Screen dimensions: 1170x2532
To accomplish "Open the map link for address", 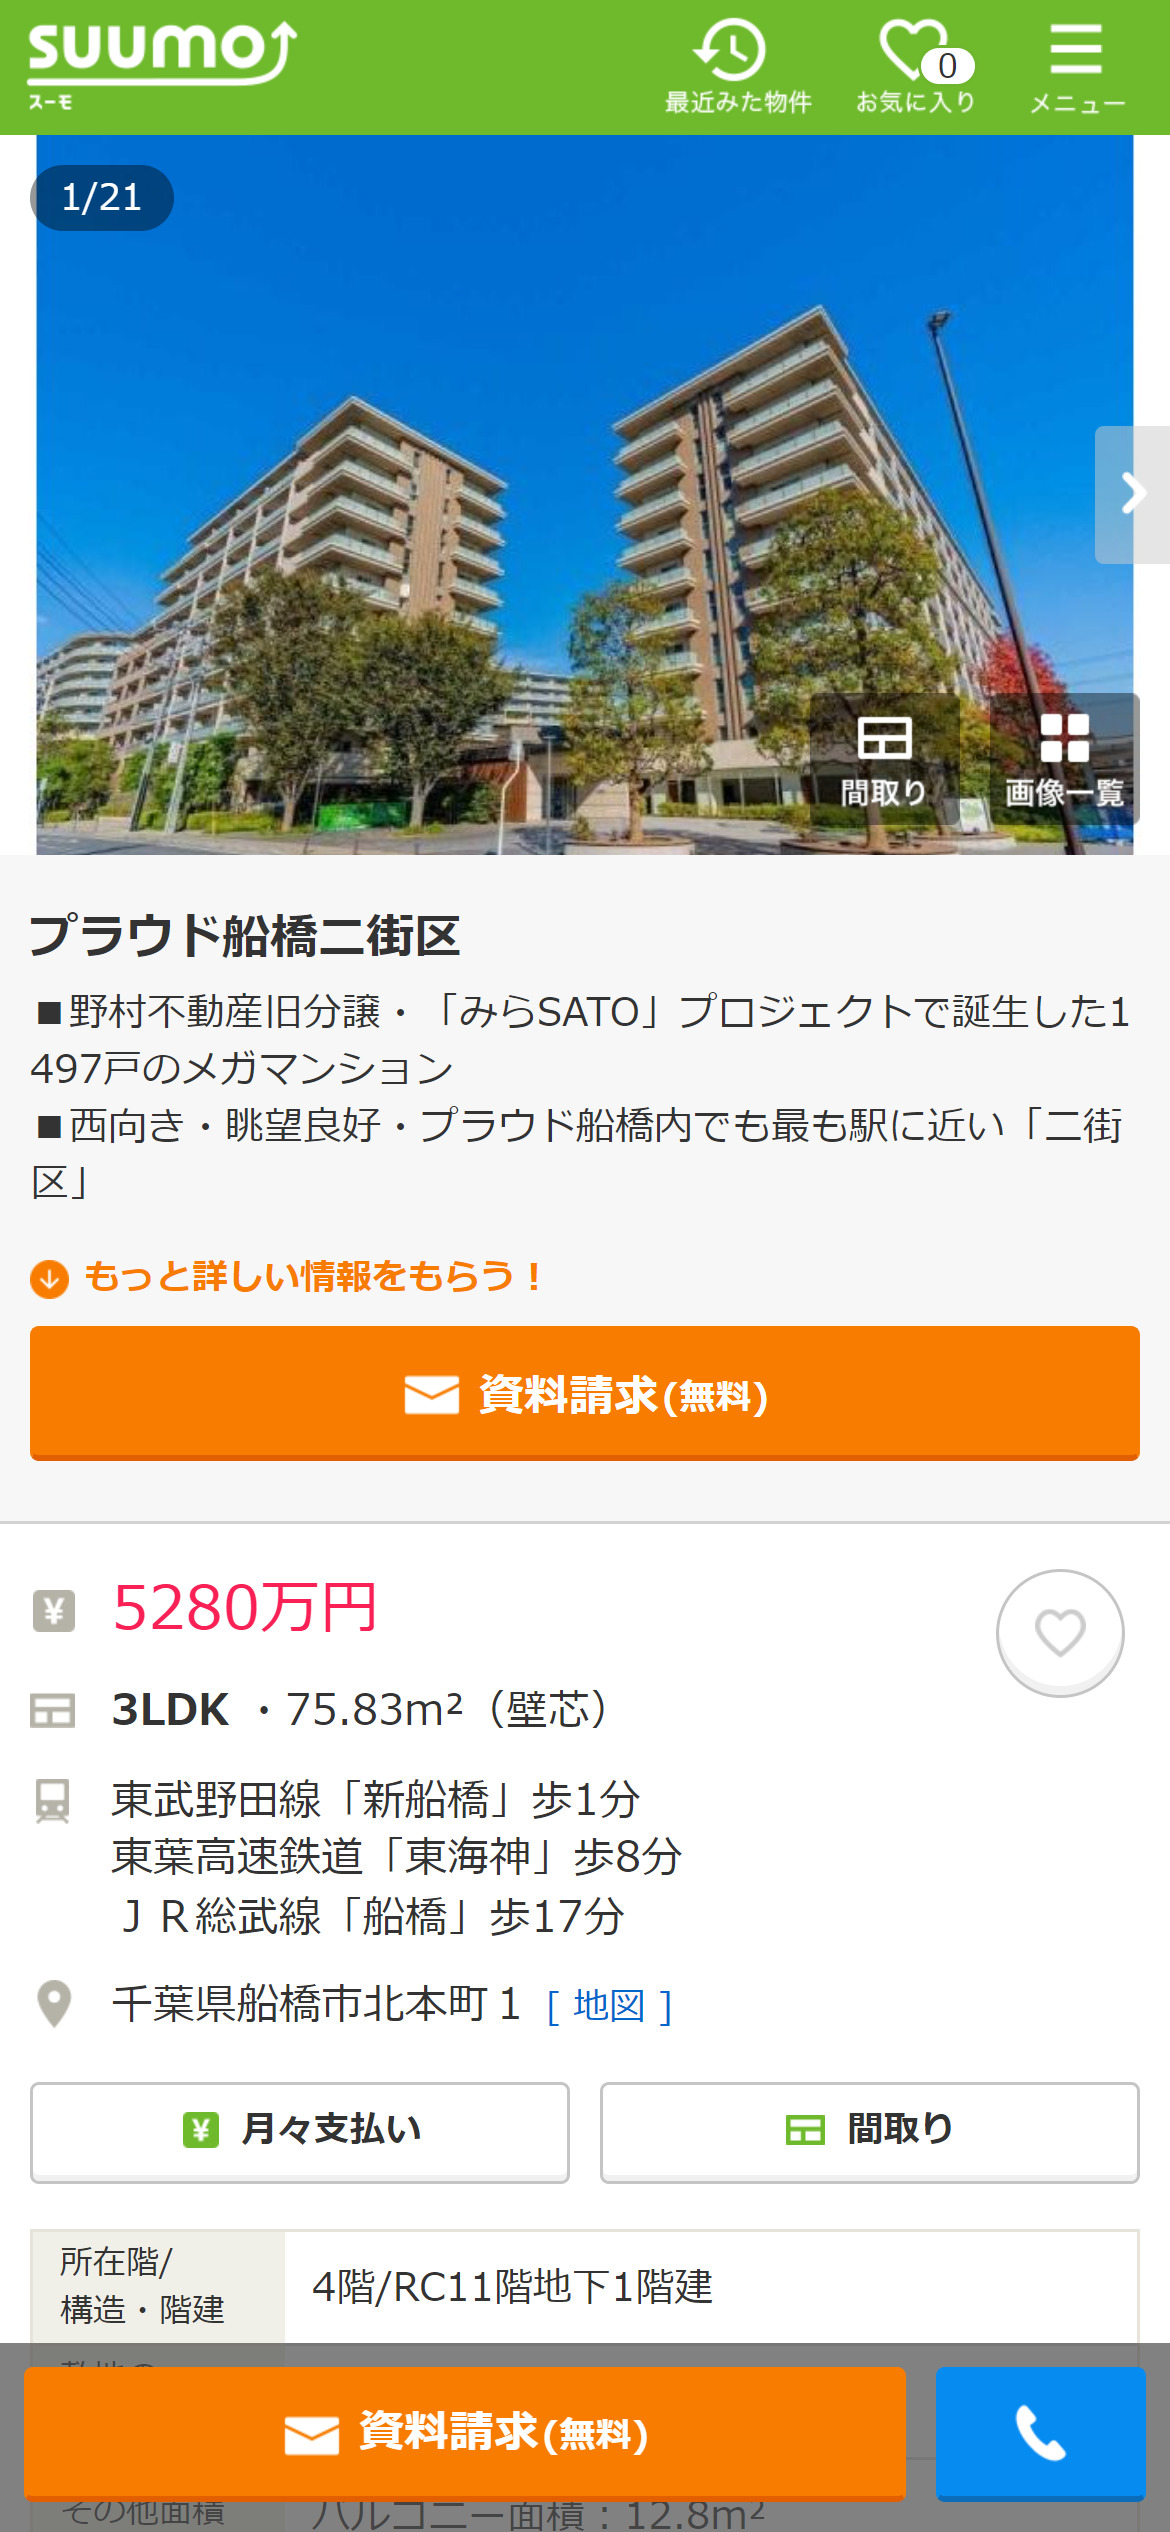I will click(609, 2006).
